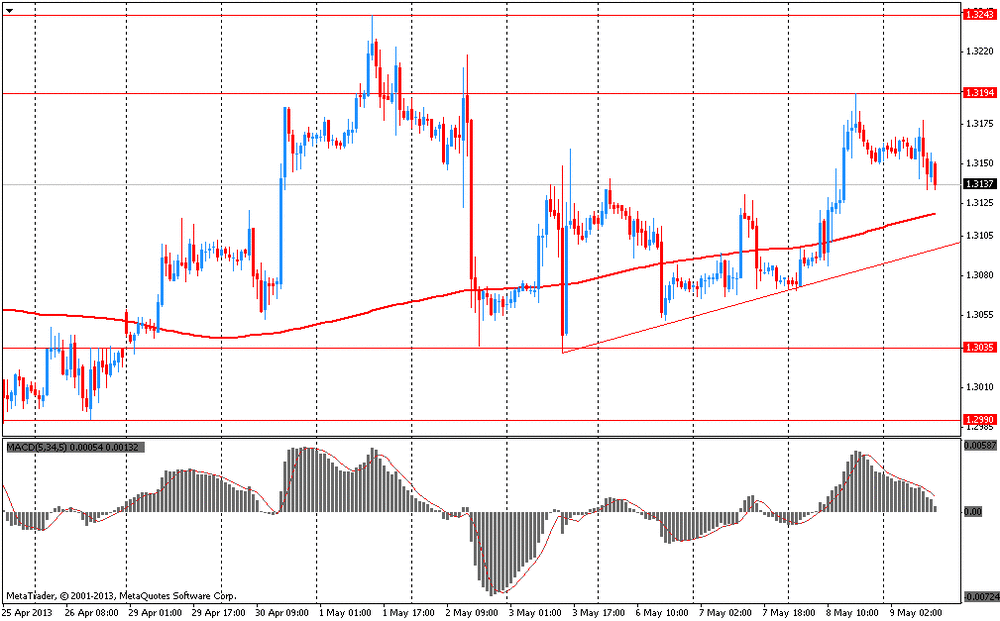
Task: Select the current price label 1.3137
Action: pos(979,184)
